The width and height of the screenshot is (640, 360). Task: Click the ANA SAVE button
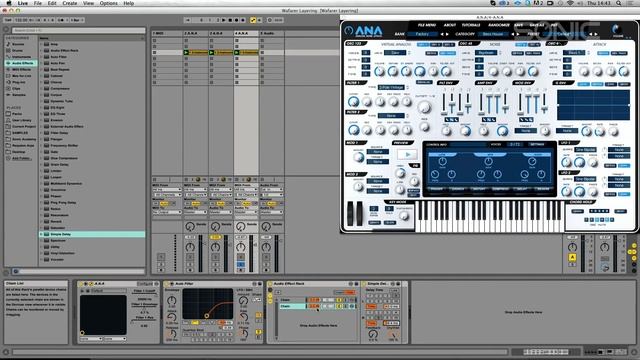(518, 25)
